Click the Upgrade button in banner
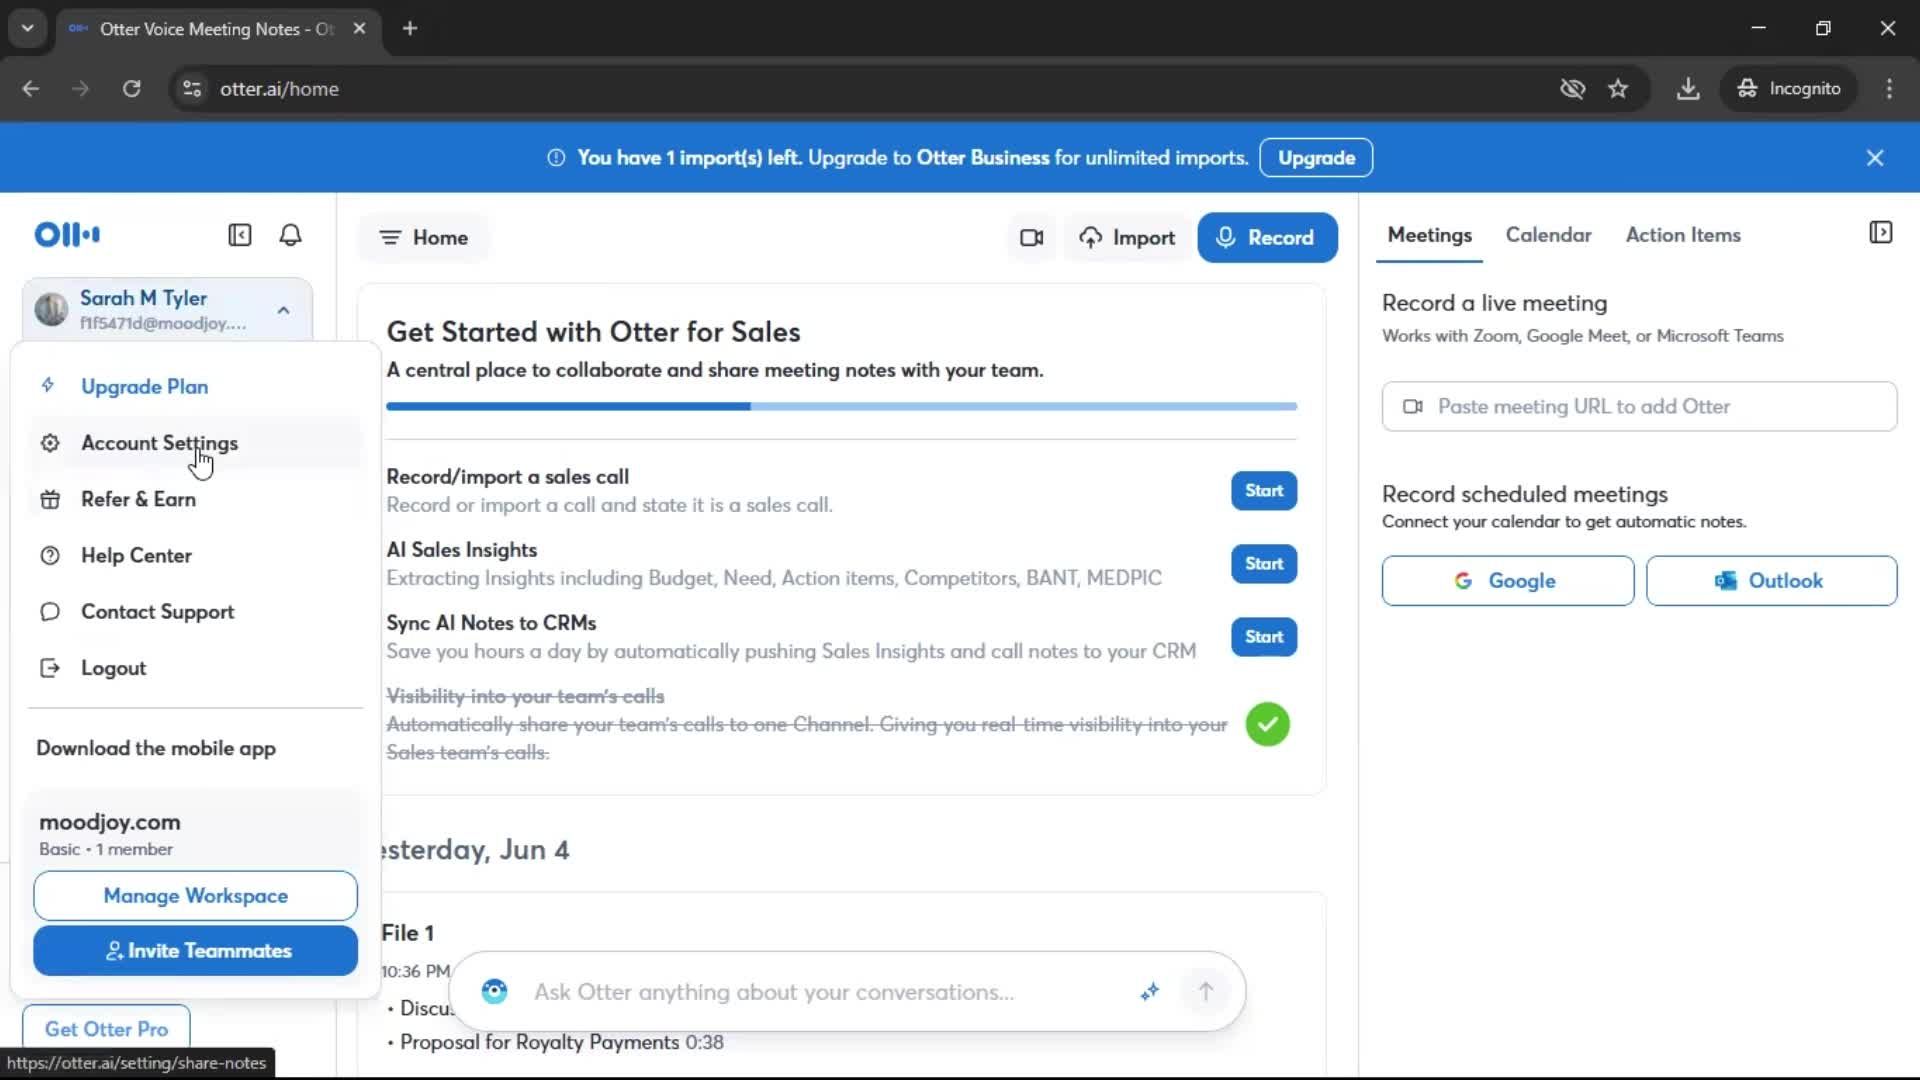The height and width of the screenshot is (1080, 1920). pos(1316,158)
